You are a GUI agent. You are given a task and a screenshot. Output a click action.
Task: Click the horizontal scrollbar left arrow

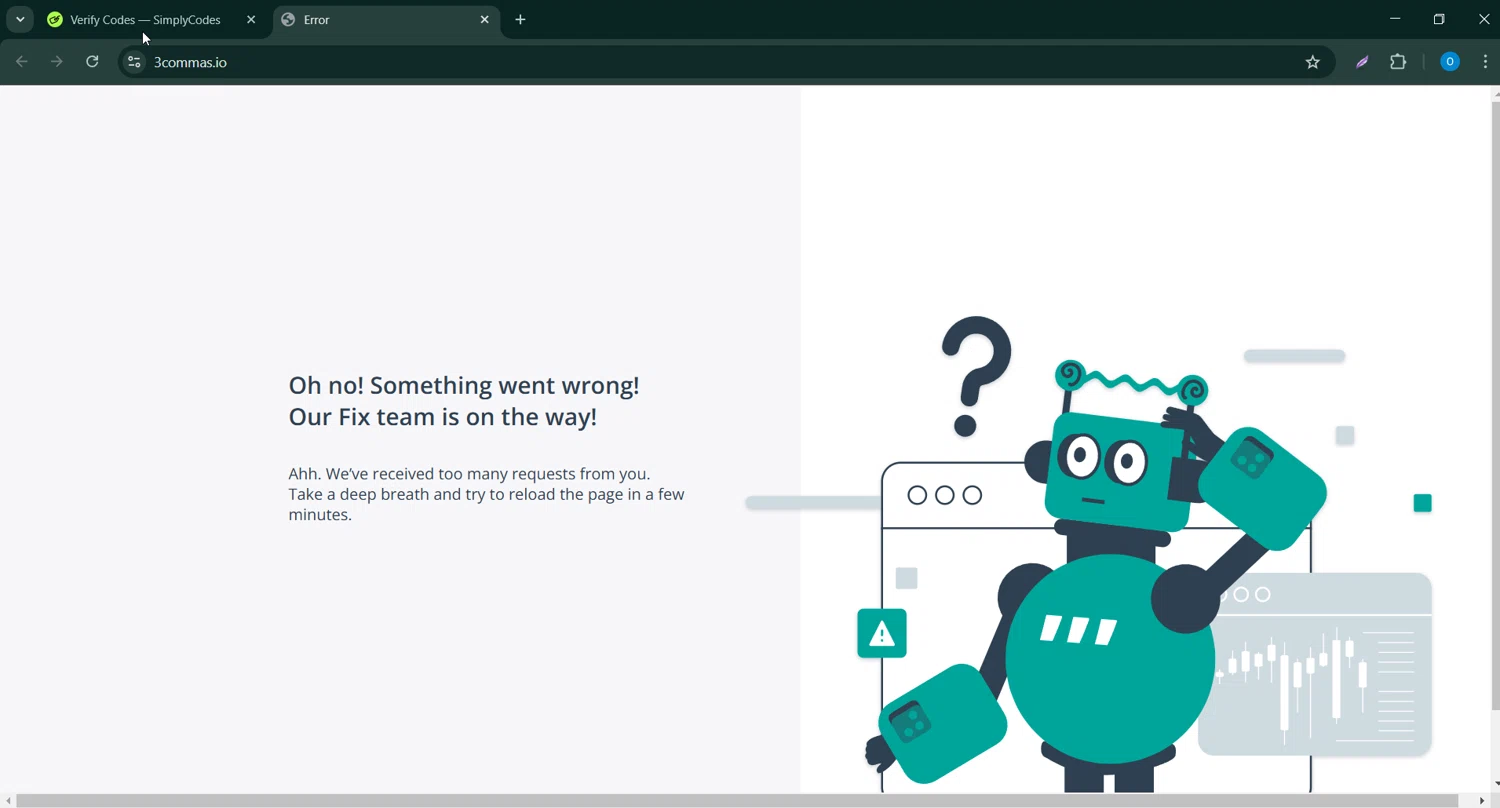tap(7, 801)
